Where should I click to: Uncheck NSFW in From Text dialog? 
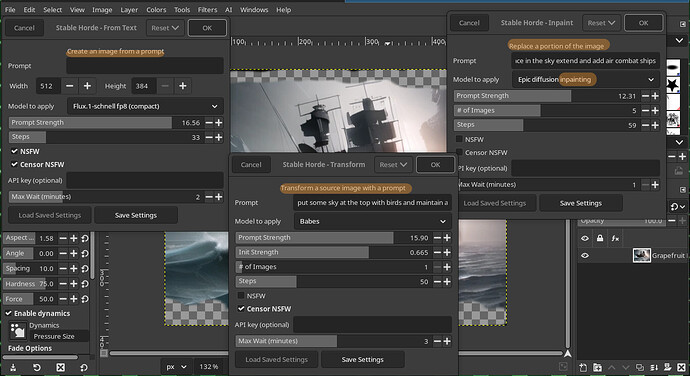click(x=15, y=151)
